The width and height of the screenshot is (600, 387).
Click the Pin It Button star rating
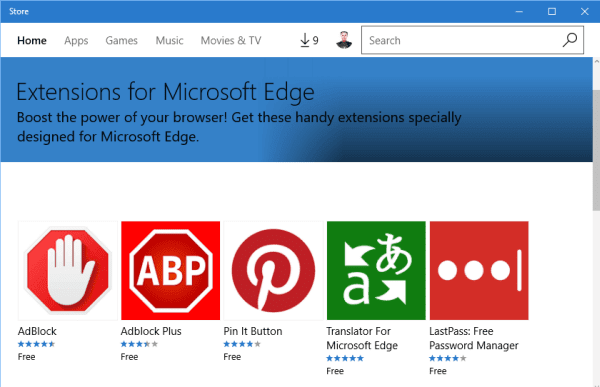coord(242,344)
